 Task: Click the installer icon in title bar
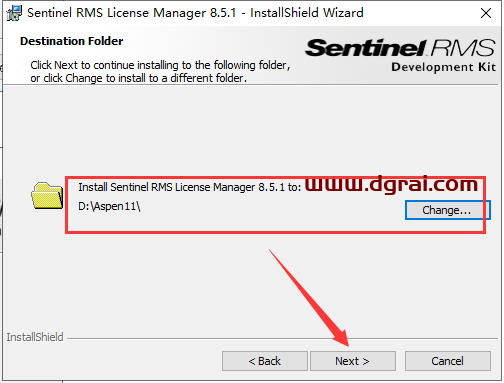[x=14, y=13]
